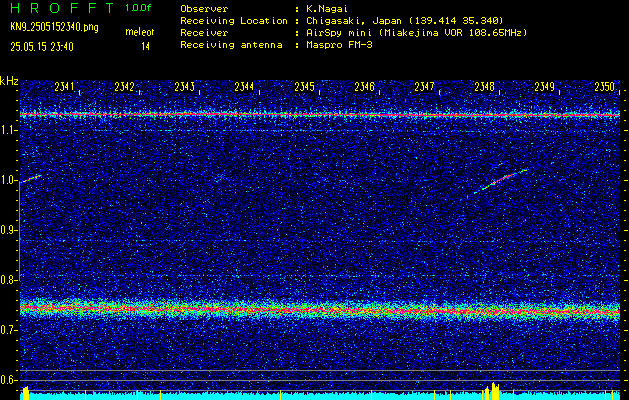Image resolution: width=629 pixels, height=400 pixels.
Task: Click the yellow intensity spike at the bottom left
Action: tap(26, 393)
